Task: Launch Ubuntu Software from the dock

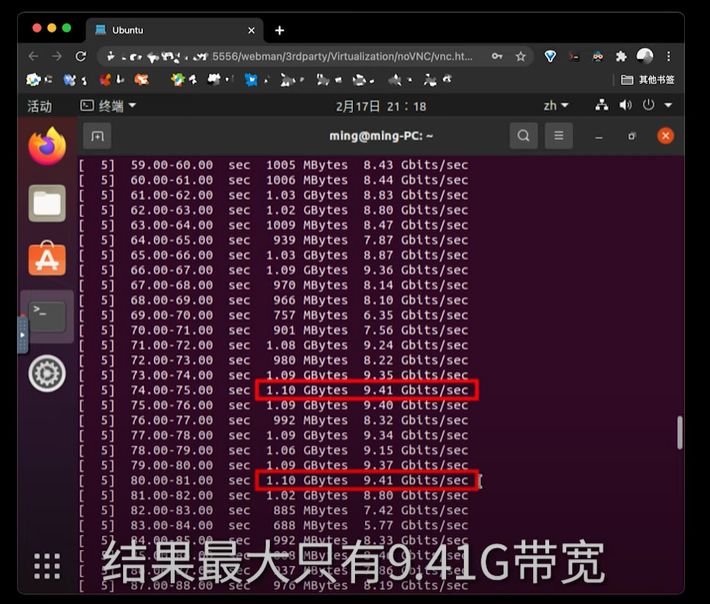Action: click(x=47, y=259)
